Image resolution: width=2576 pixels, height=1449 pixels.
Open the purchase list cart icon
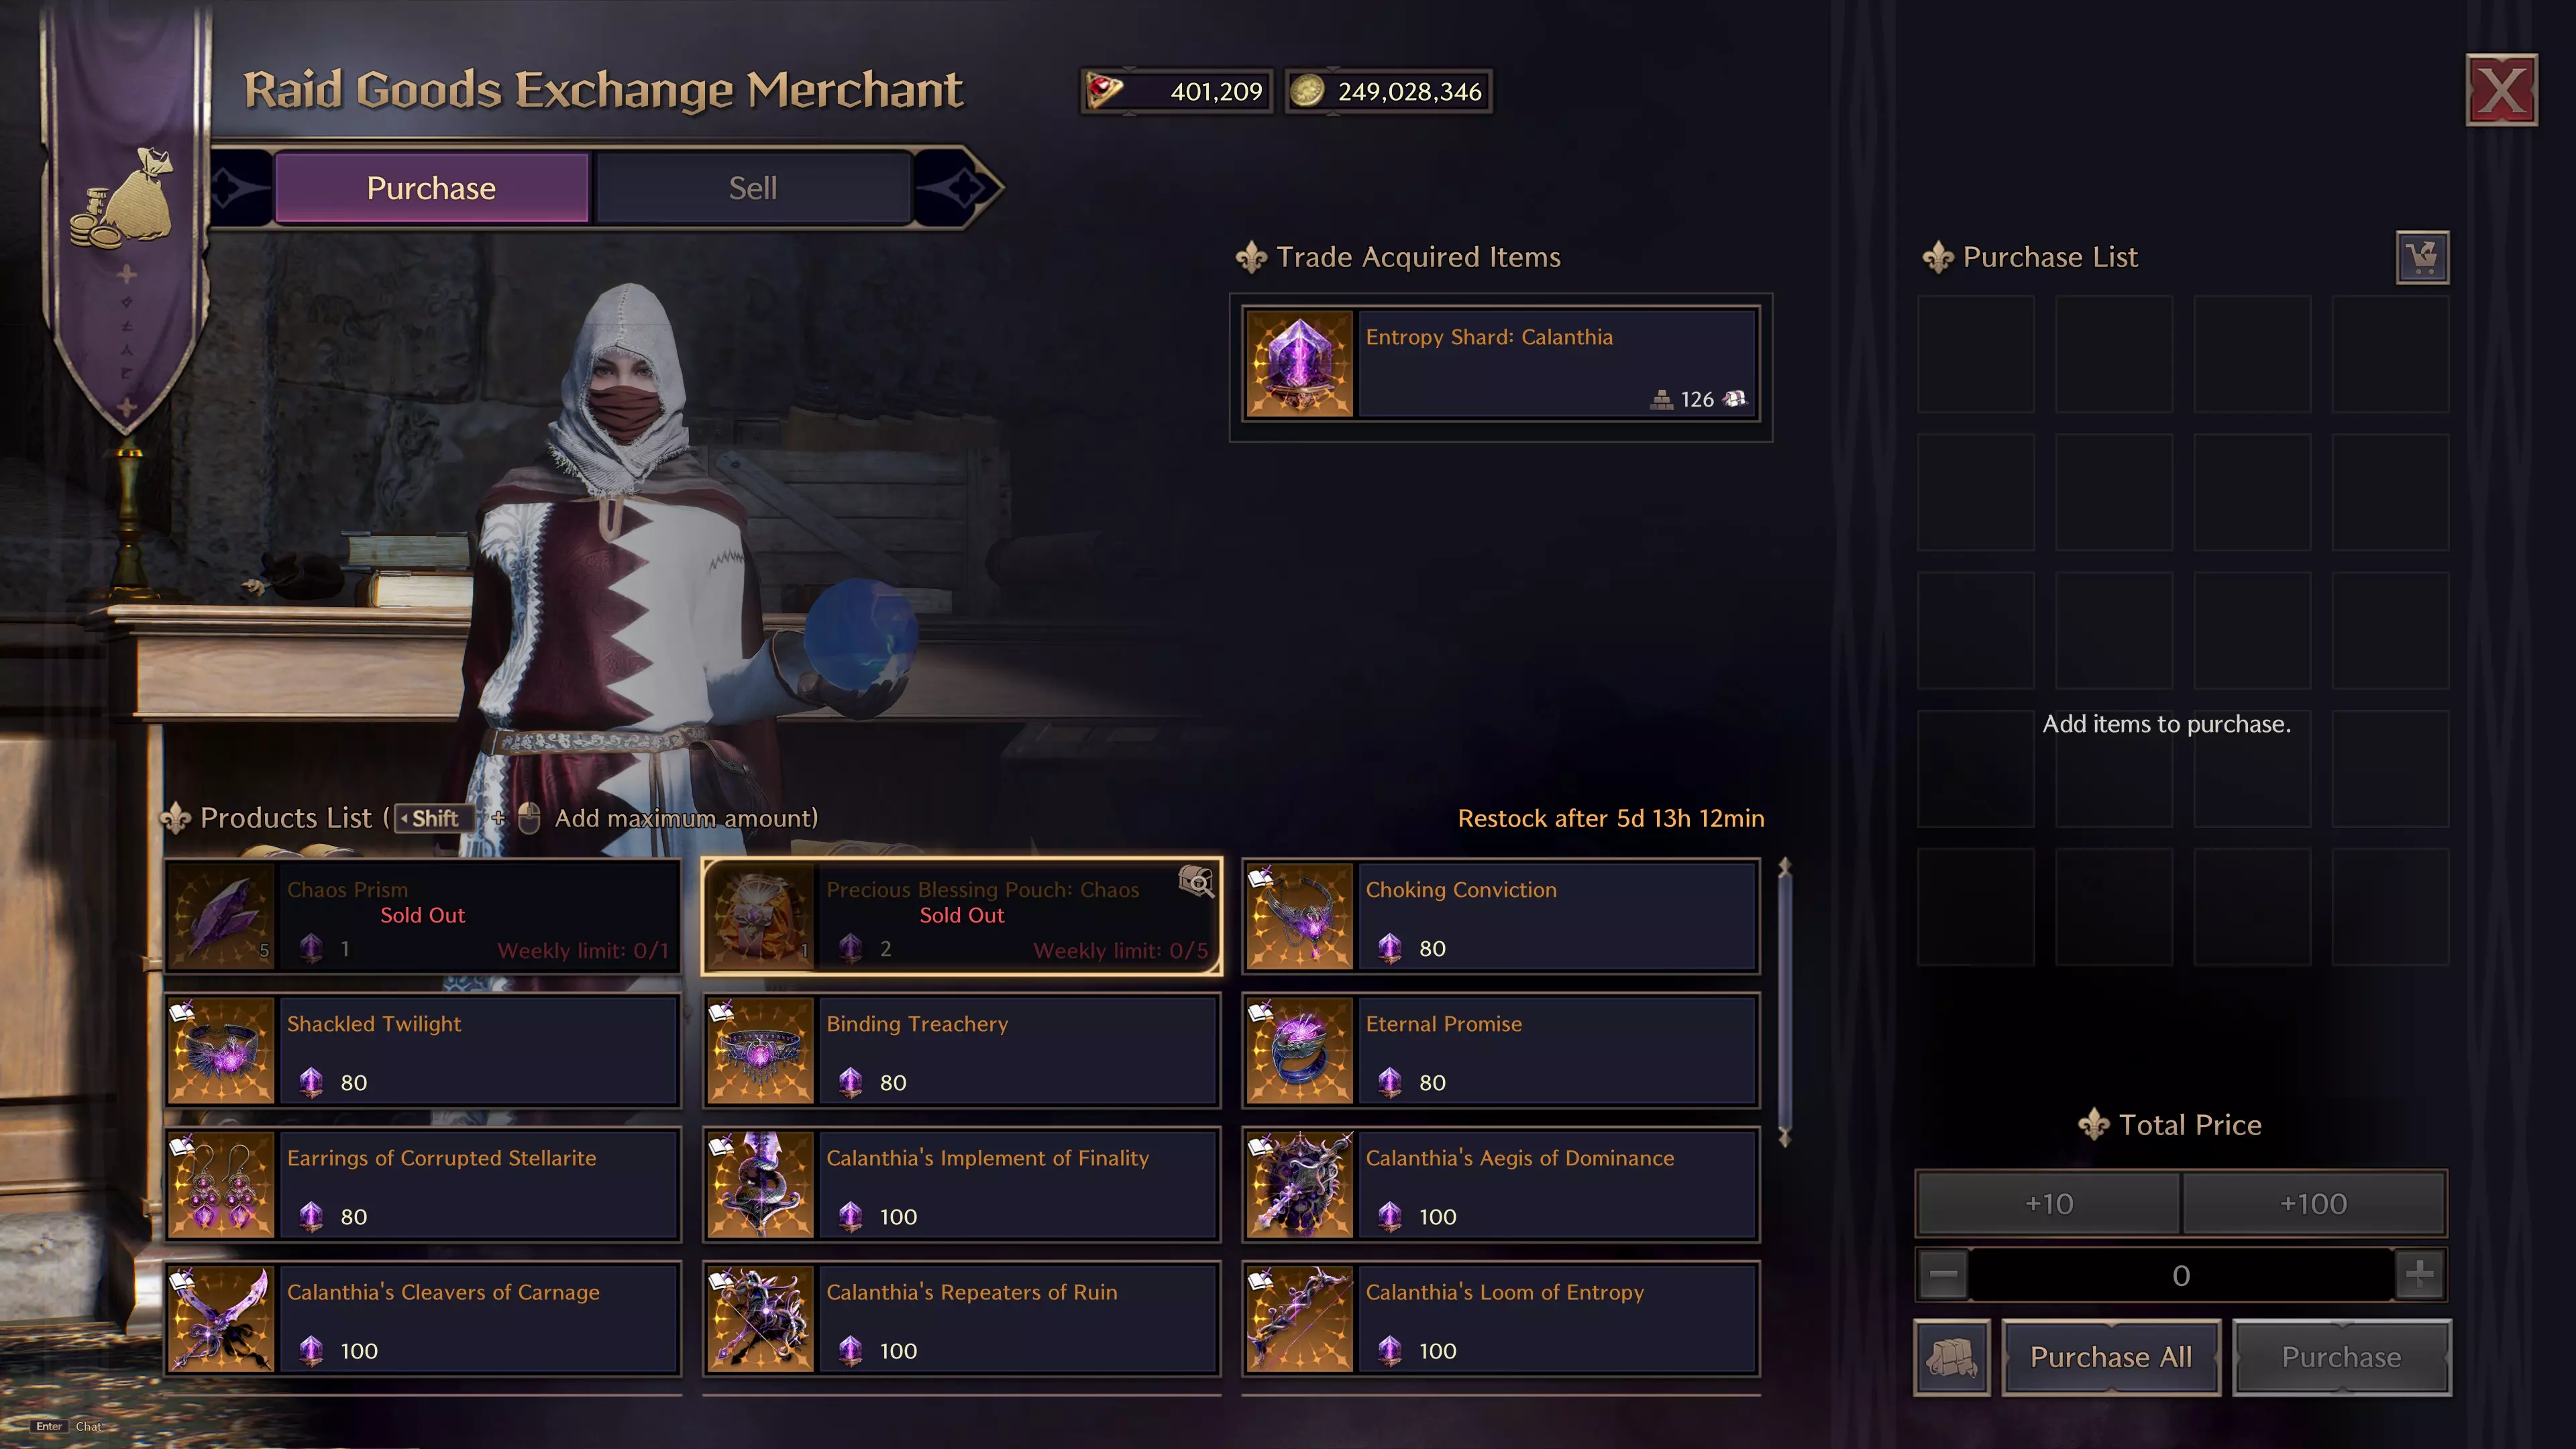[2422, 258]
